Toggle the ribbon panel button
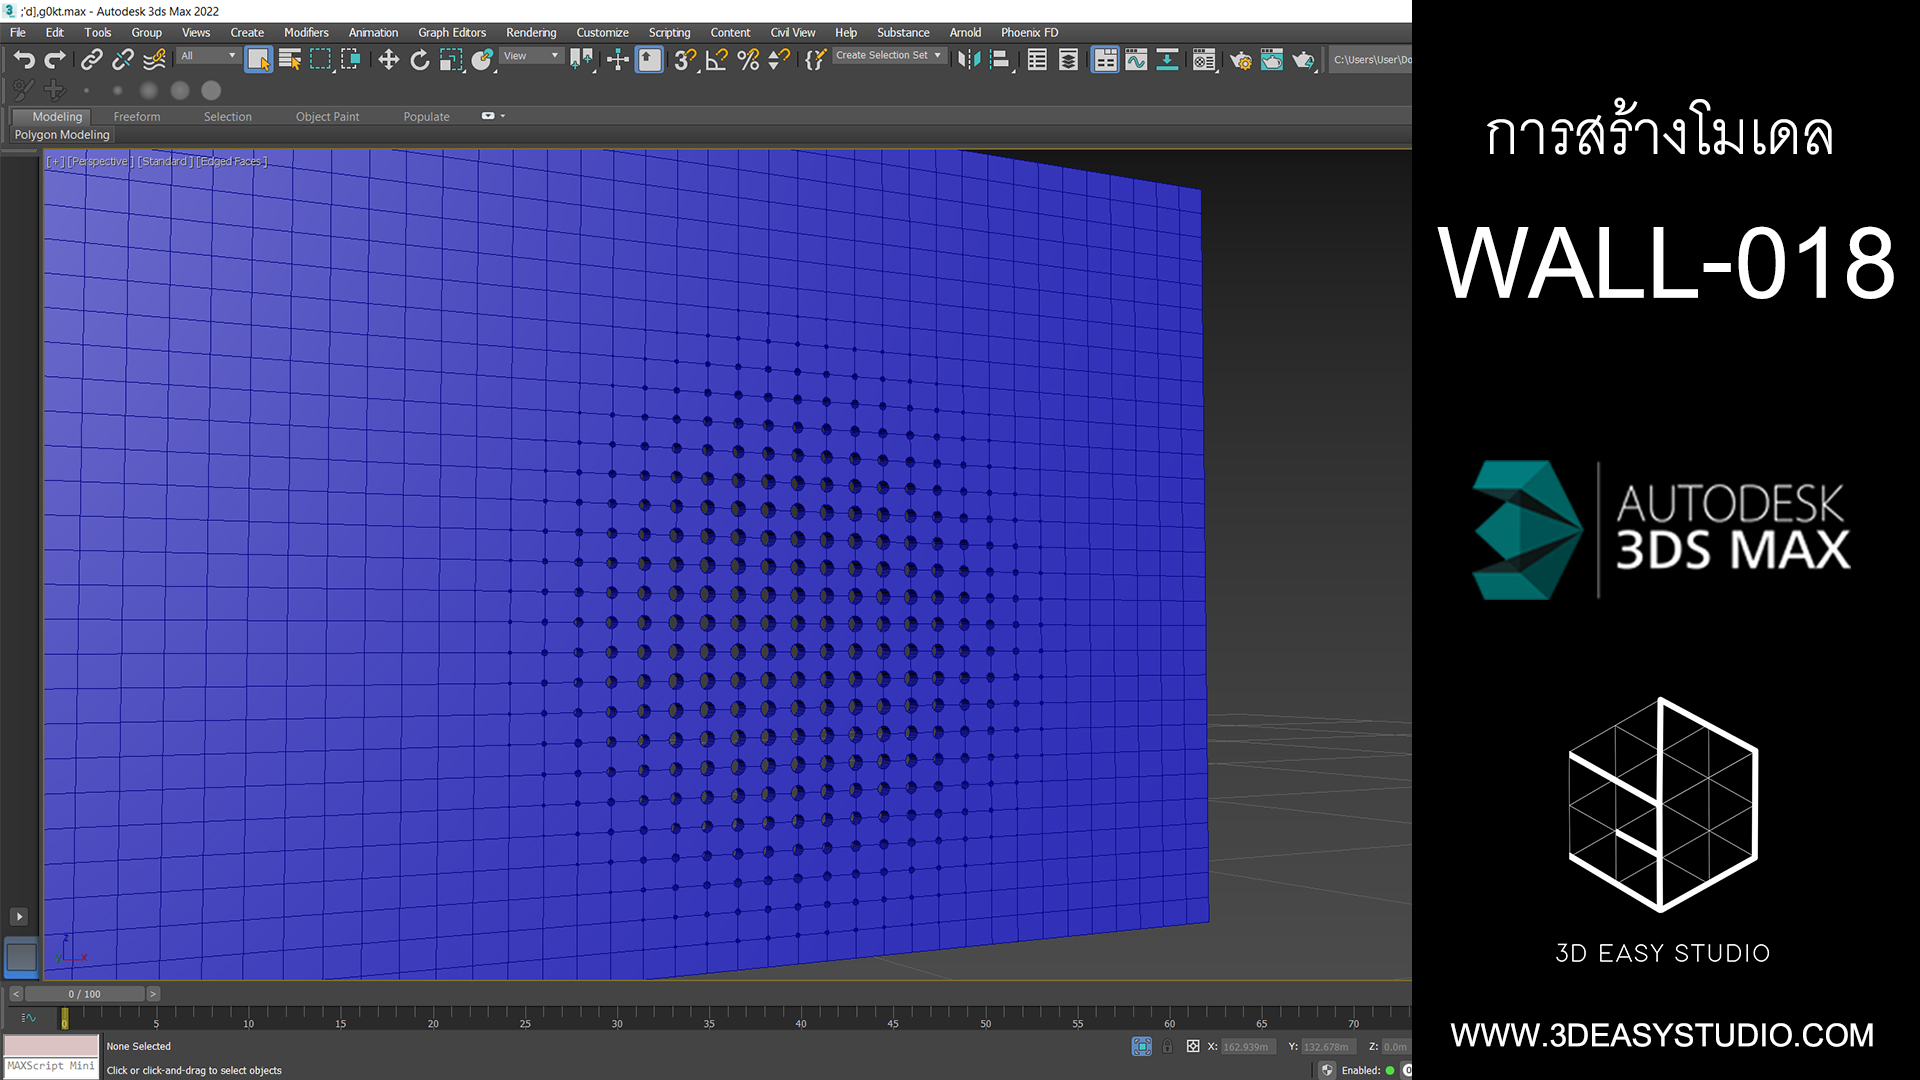Viewport: 1920px width, 1080px height. tap(1105, 60)
